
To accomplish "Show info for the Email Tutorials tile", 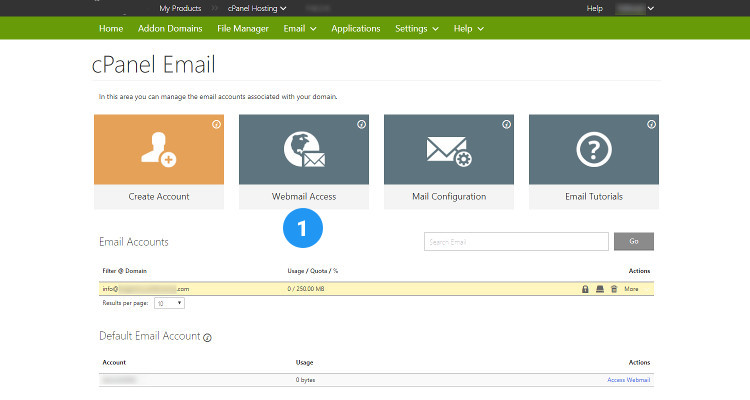I will pos(651,124).
